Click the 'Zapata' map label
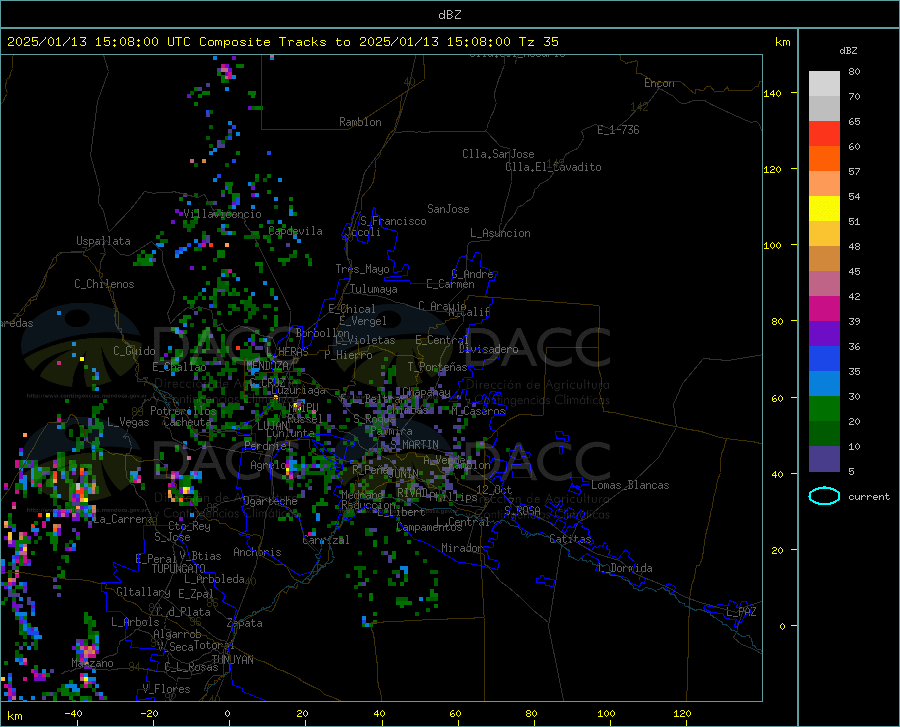This screenshot has height=727, width=900. (245, 623)
